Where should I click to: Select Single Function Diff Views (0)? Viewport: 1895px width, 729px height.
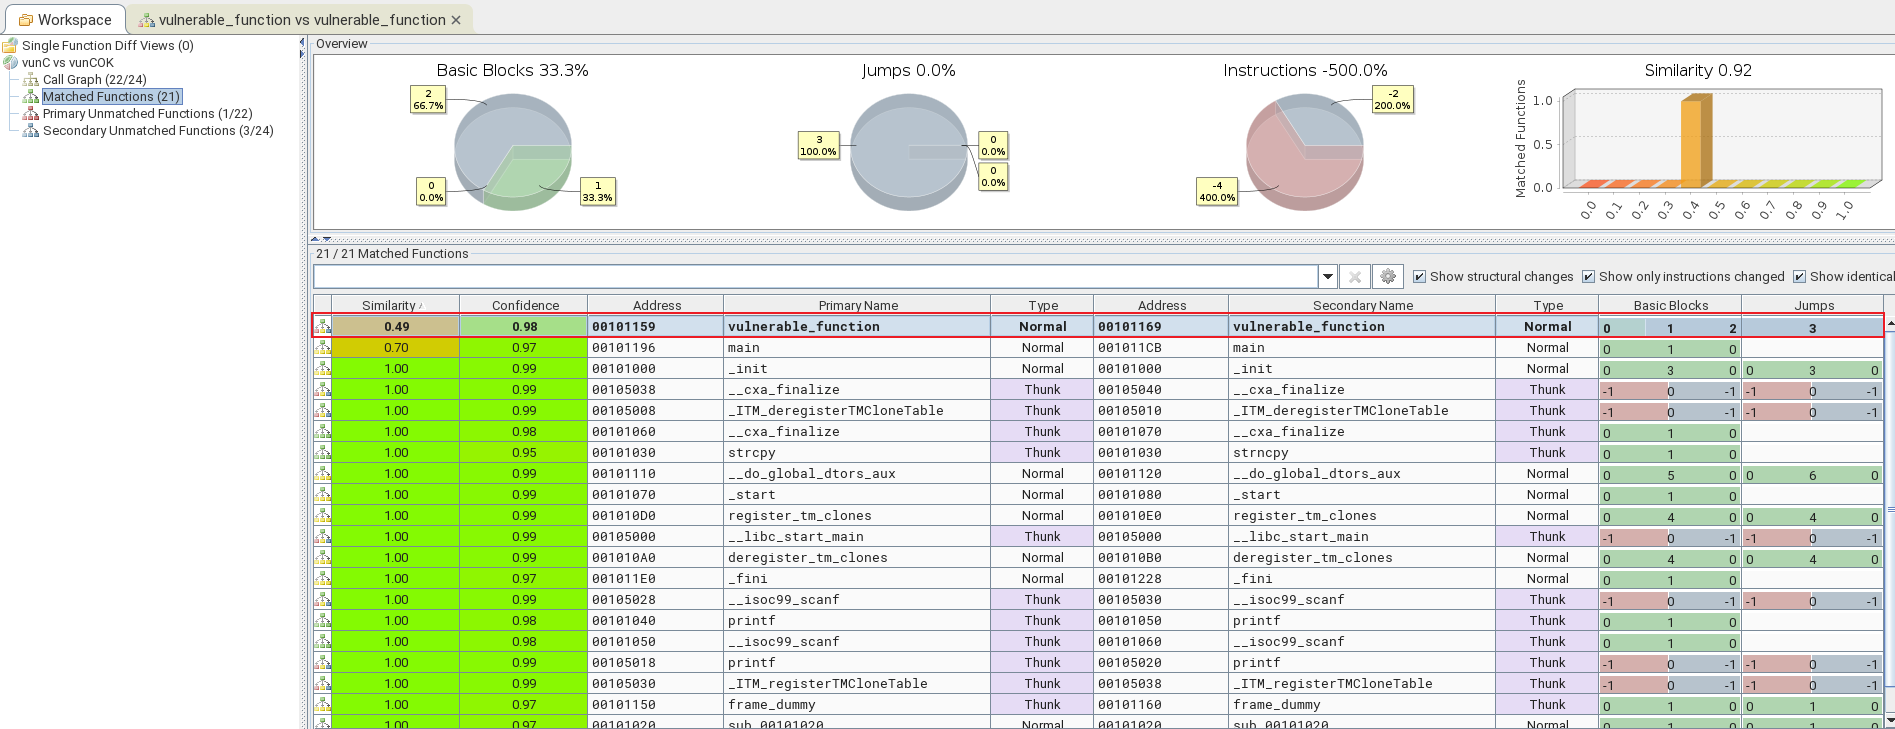click(107, 46)
